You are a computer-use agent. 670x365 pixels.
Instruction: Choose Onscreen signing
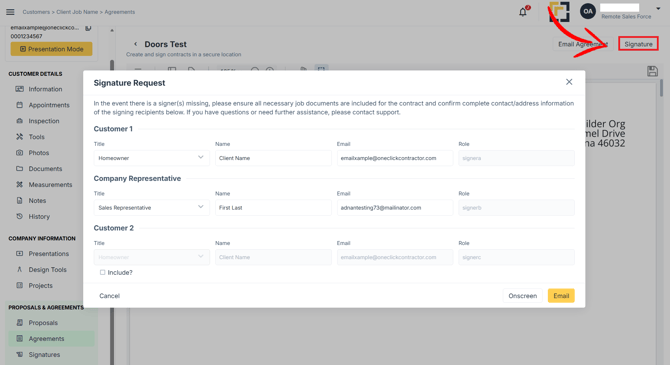click(x=522, y=296)
